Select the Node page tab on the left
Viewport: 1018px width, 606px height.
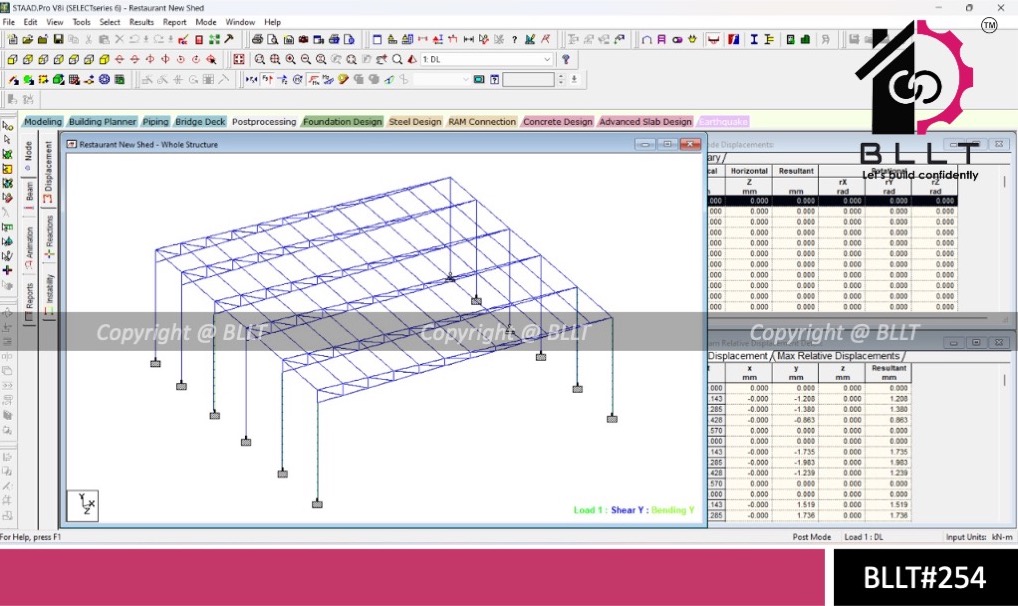29,156
